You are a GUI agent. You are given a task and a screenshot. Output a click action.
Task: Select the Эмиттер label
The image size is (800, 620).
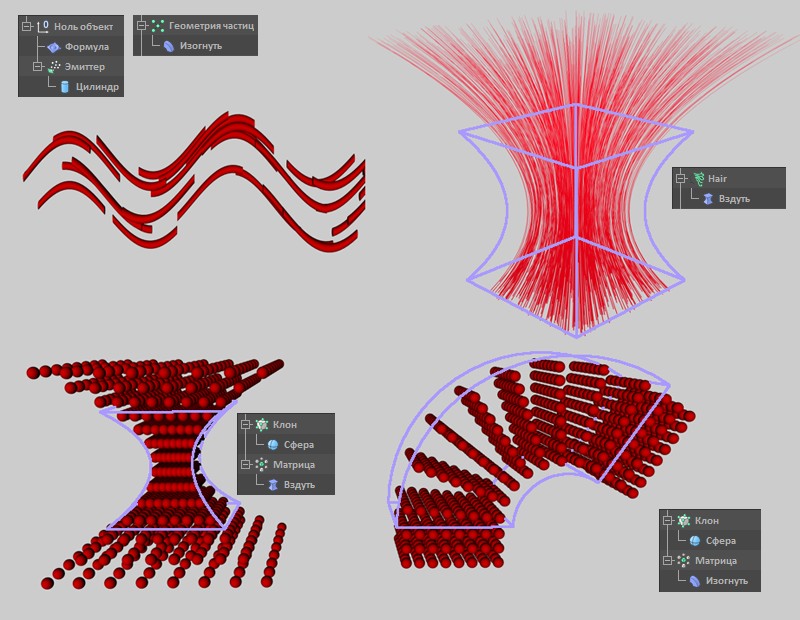click(x=85, y=67)
